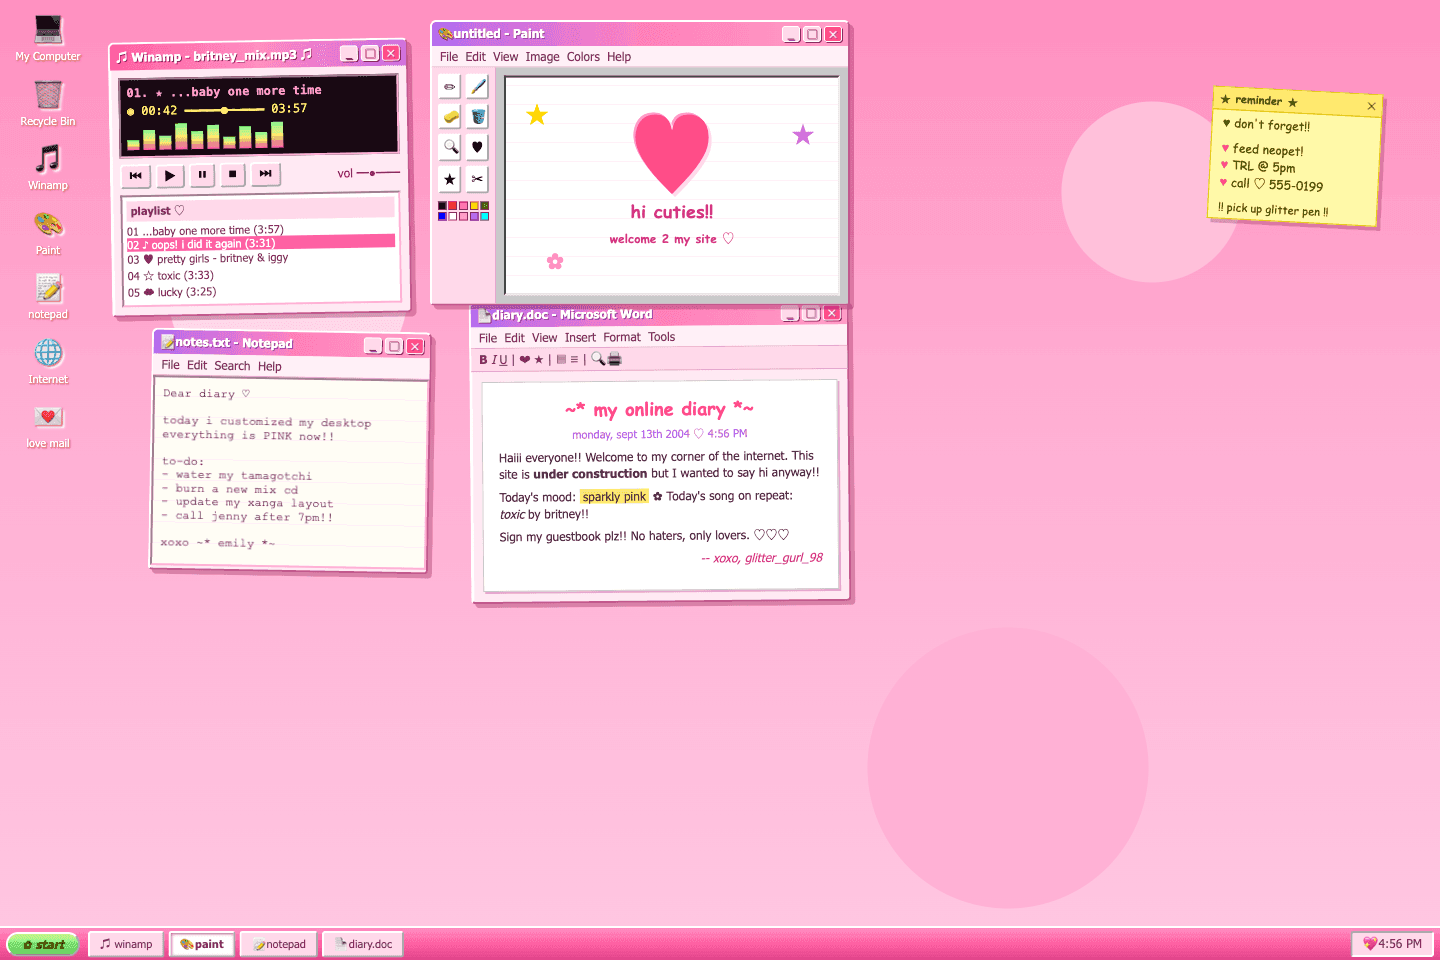
Task: Pick the yellow color swatch in Paint
Action: pos(475,206)
